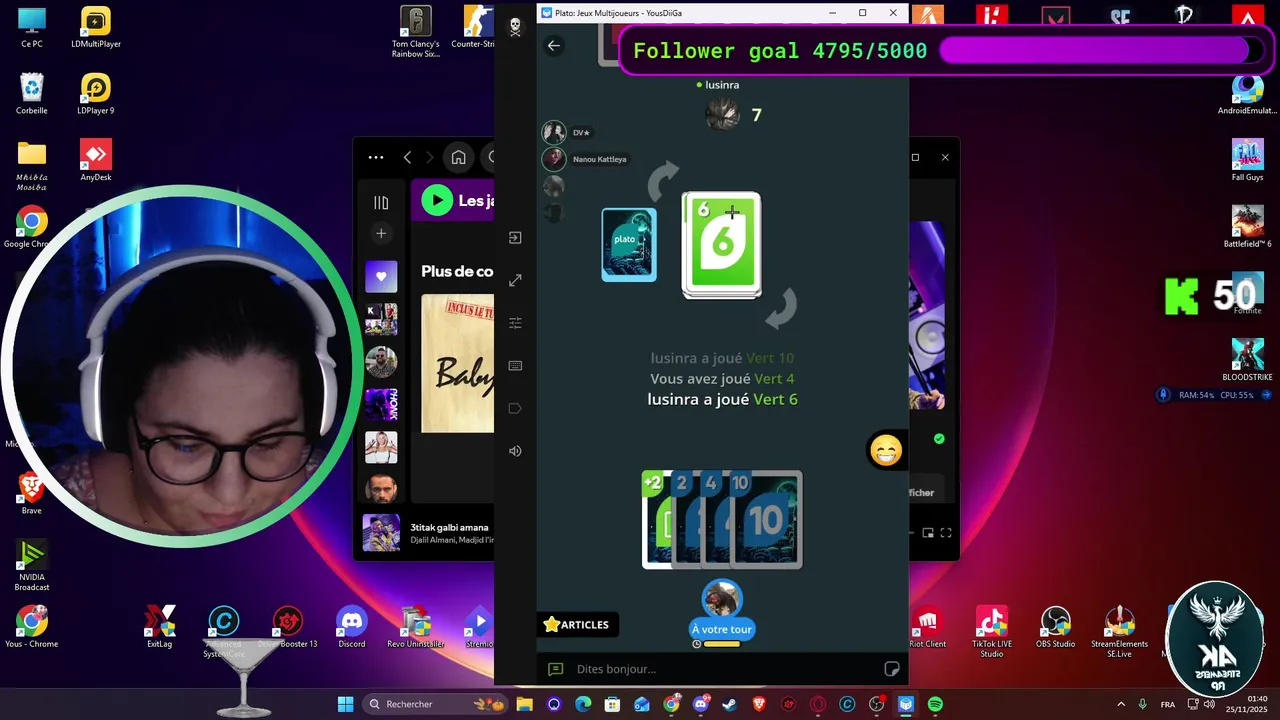The width and height of the screenshot is (1280, 720).
Task: Open LDPlayer 9 desktop shortcut
Action: [96, 94]
